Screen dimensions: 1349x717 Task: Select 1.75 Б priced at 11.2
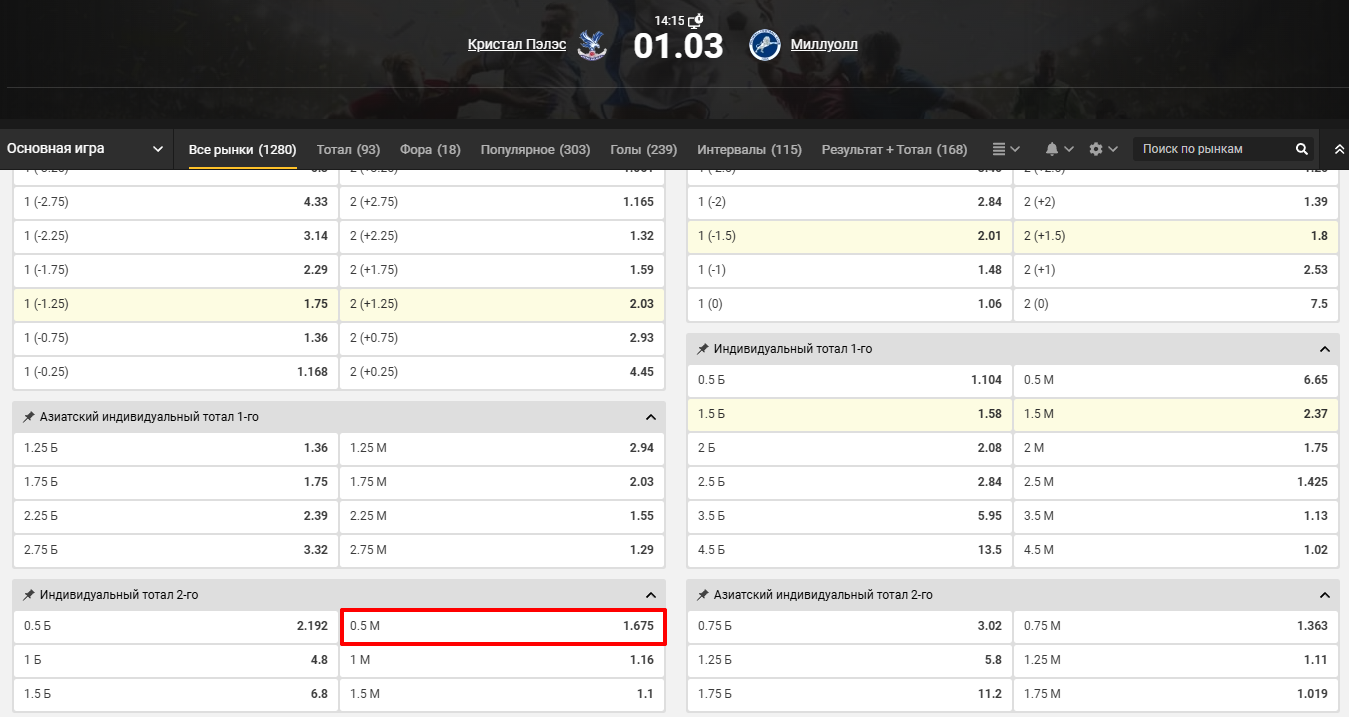coord(850,694)
